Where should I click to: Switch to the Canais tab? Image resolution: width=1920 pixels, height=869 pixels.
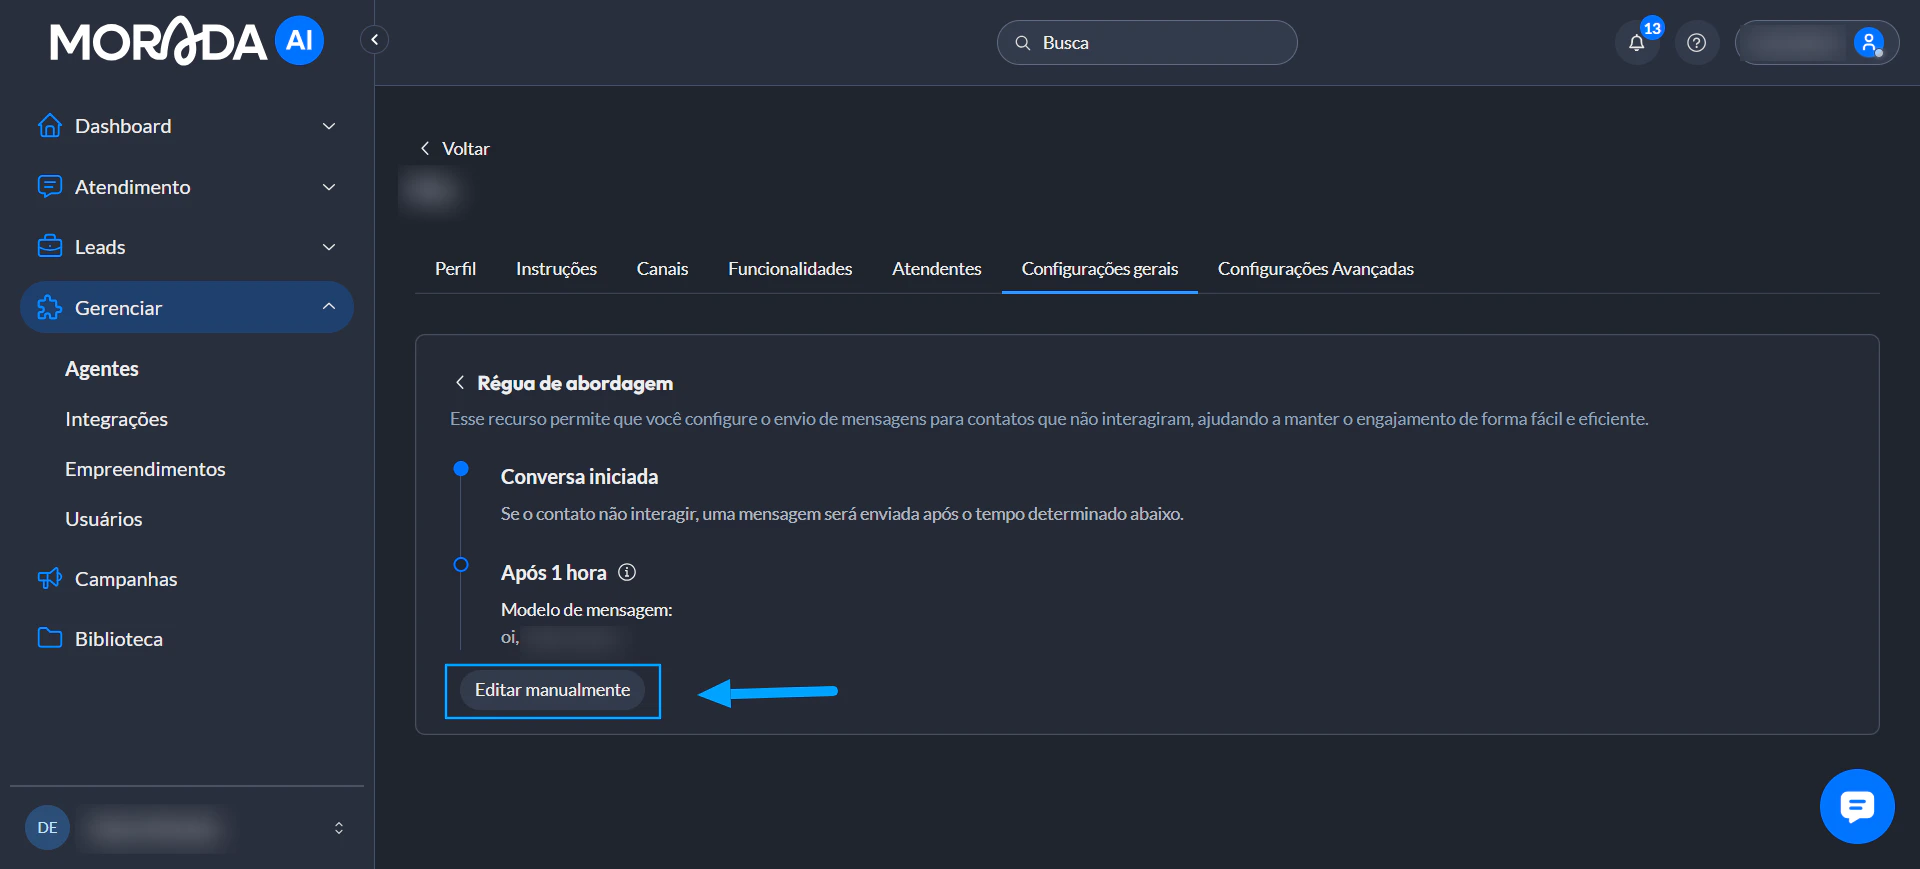point(662,269)
